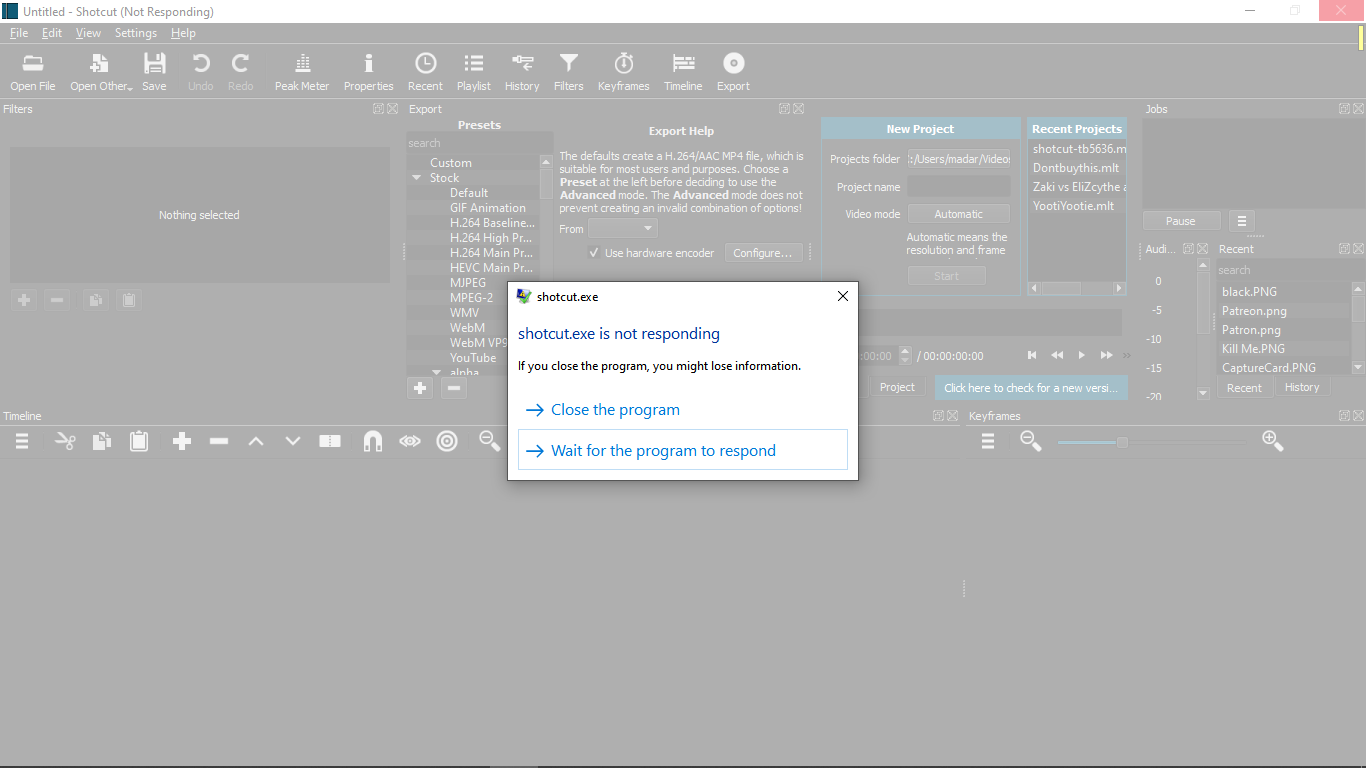1366x768 pixels.
Task: Expand the Stock presets category
Action: pyautogui.click(x=415, y=177)
